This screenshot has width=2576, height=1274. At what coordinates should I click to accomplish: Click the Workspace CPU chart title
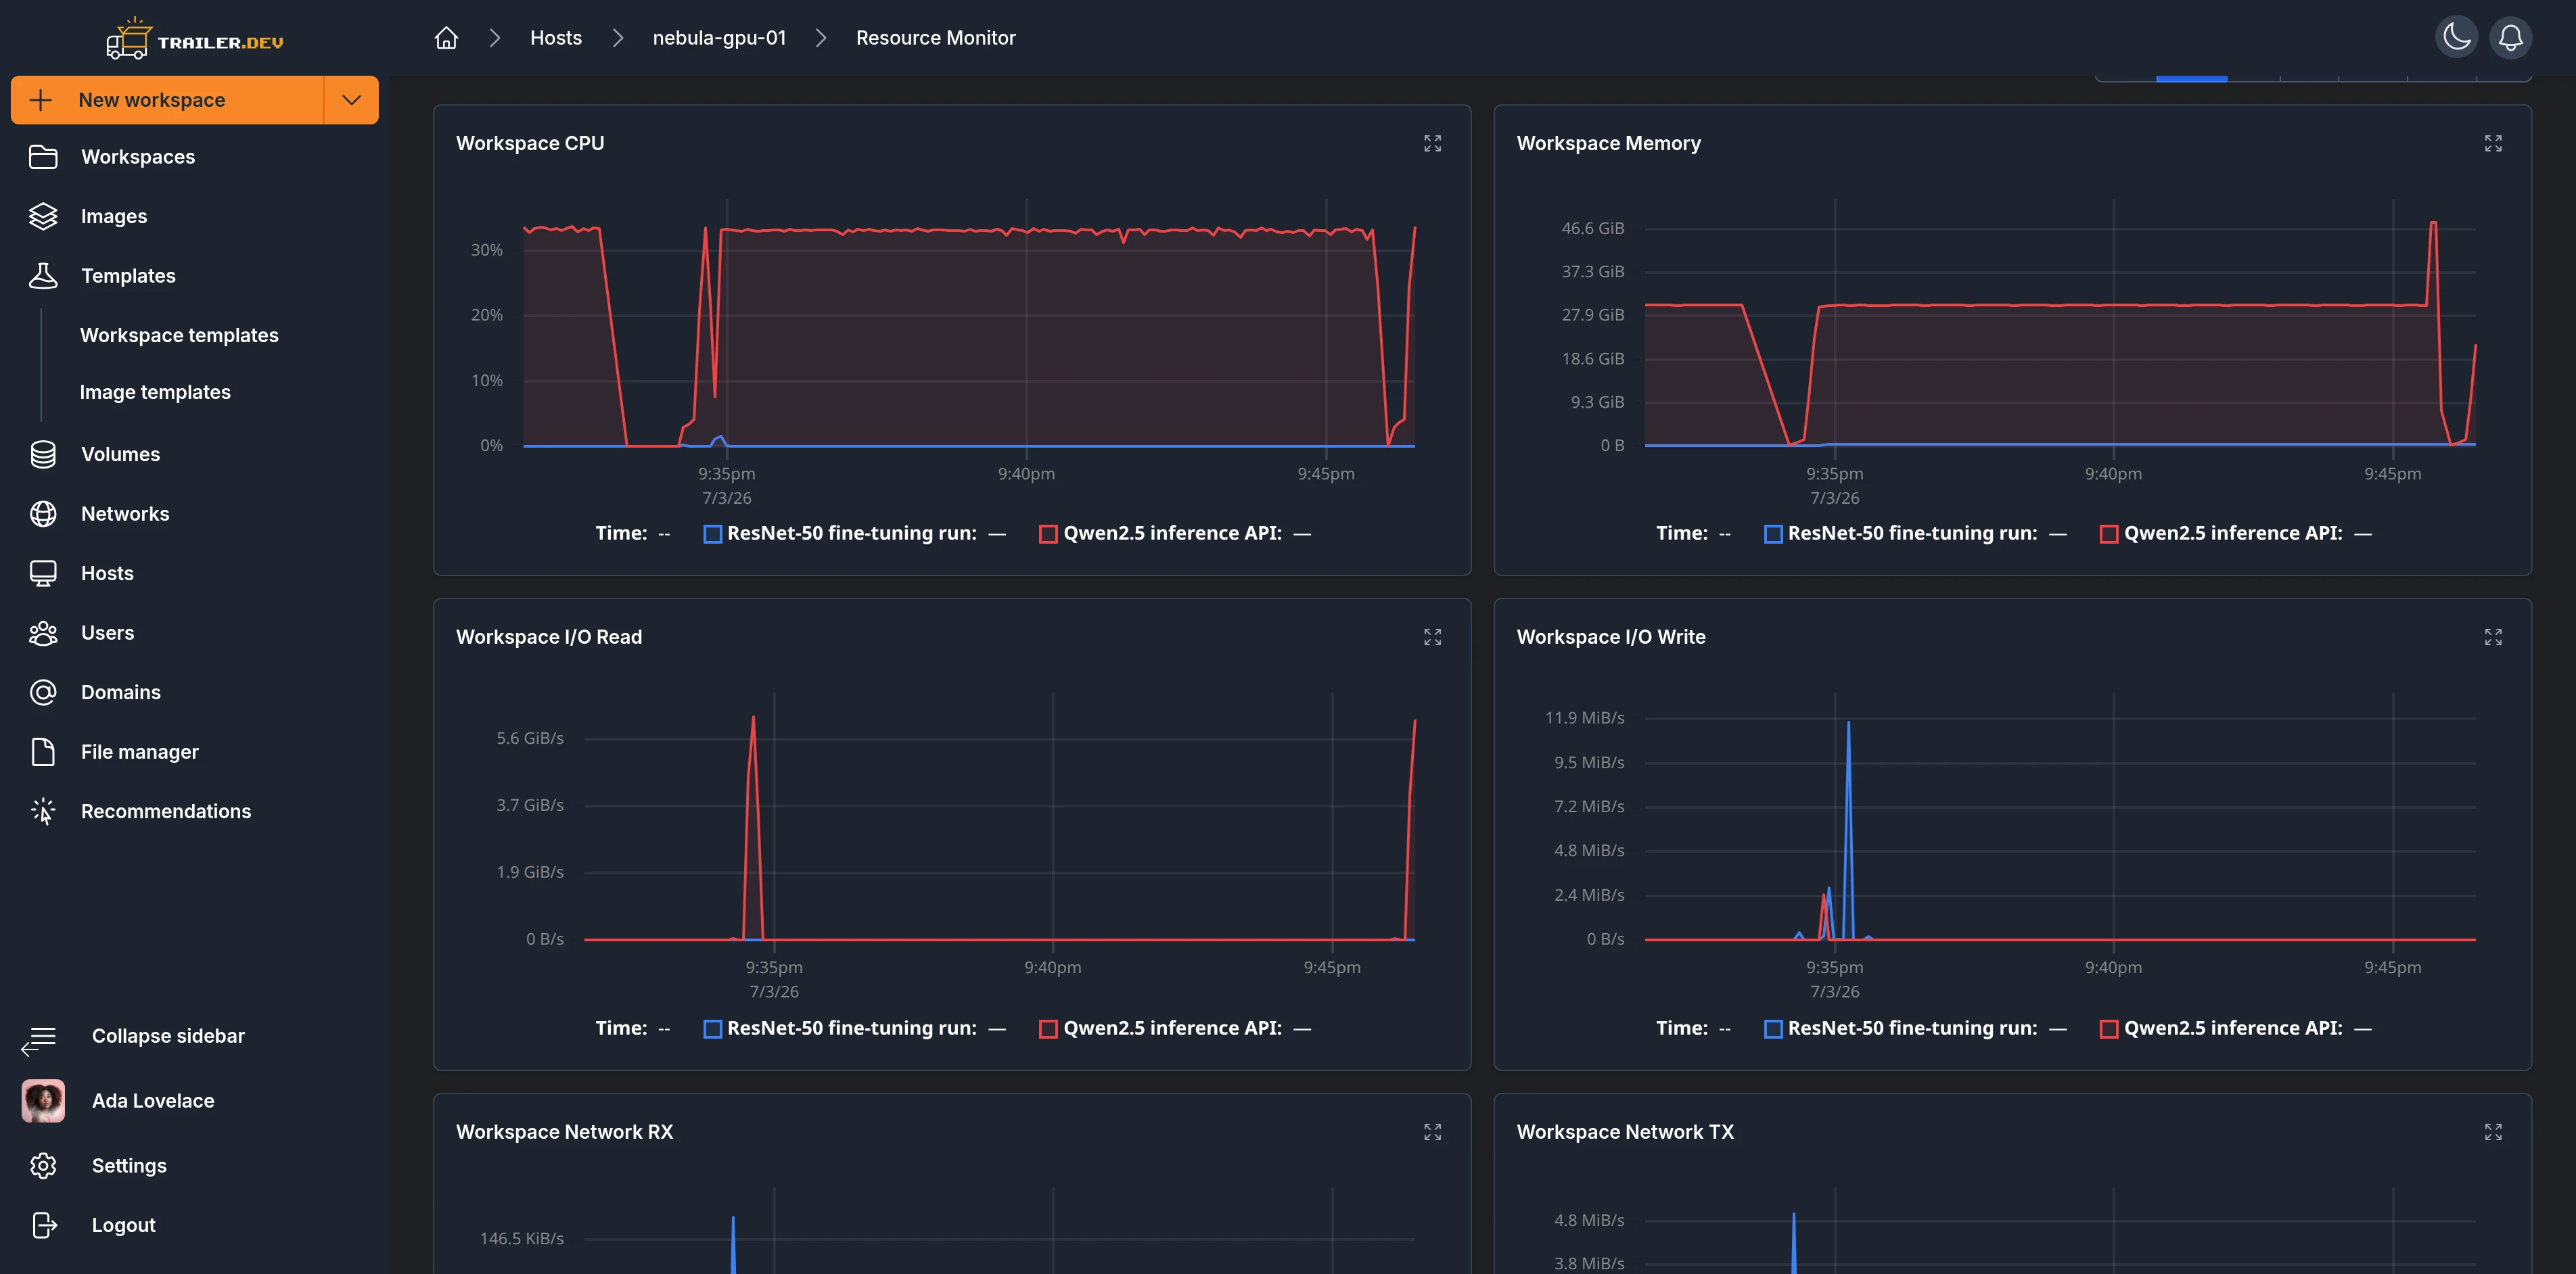coord(530,144)
